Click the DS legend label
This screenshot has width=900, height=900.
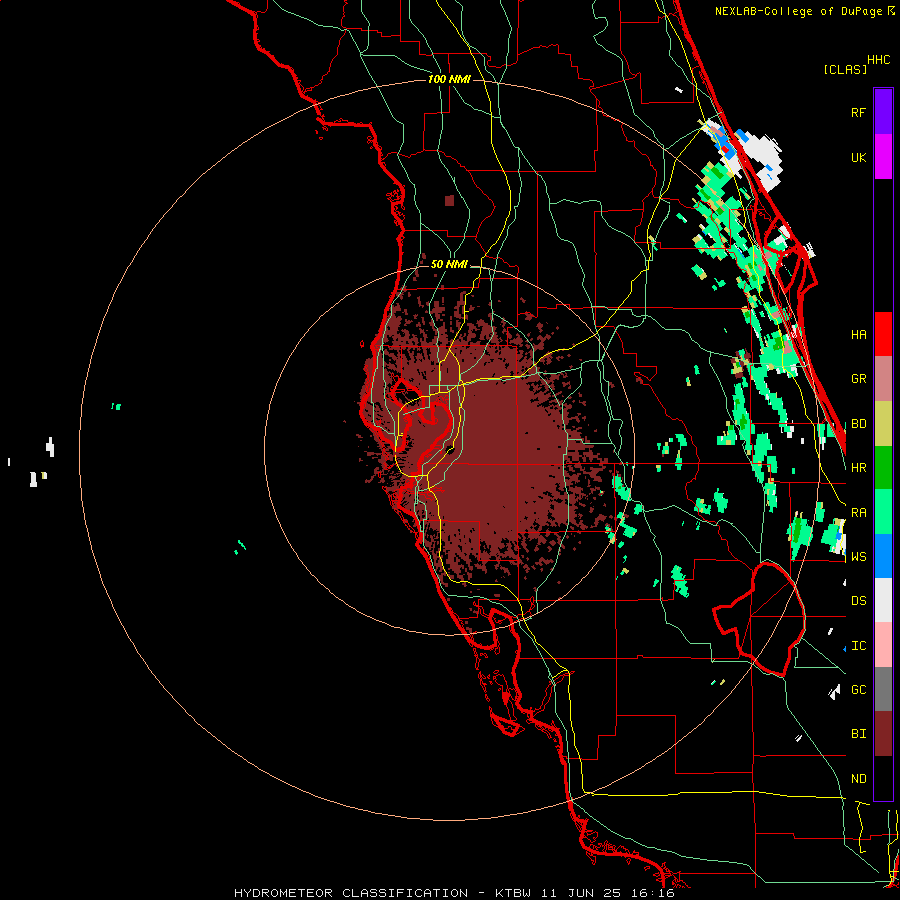coord(858,601)
